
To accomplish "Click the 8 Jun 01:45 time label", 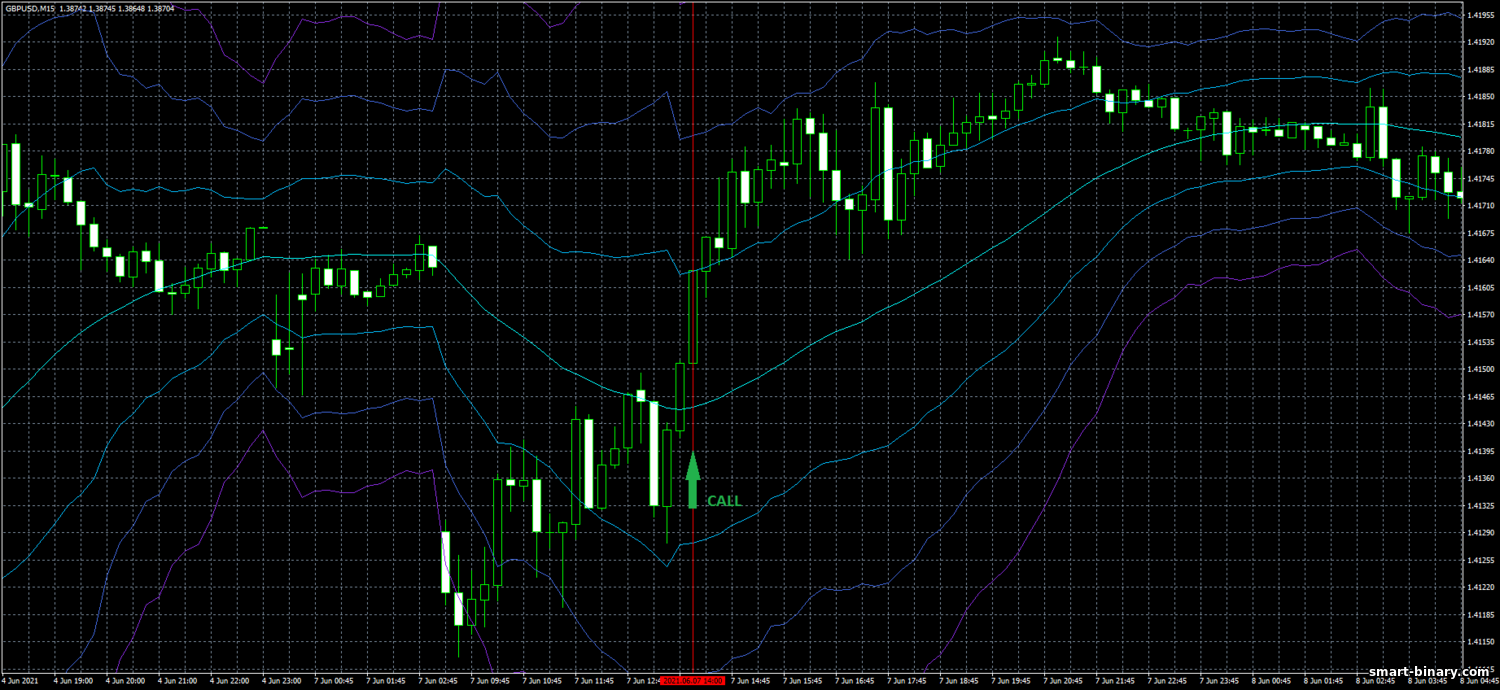I will [1322, 680].
